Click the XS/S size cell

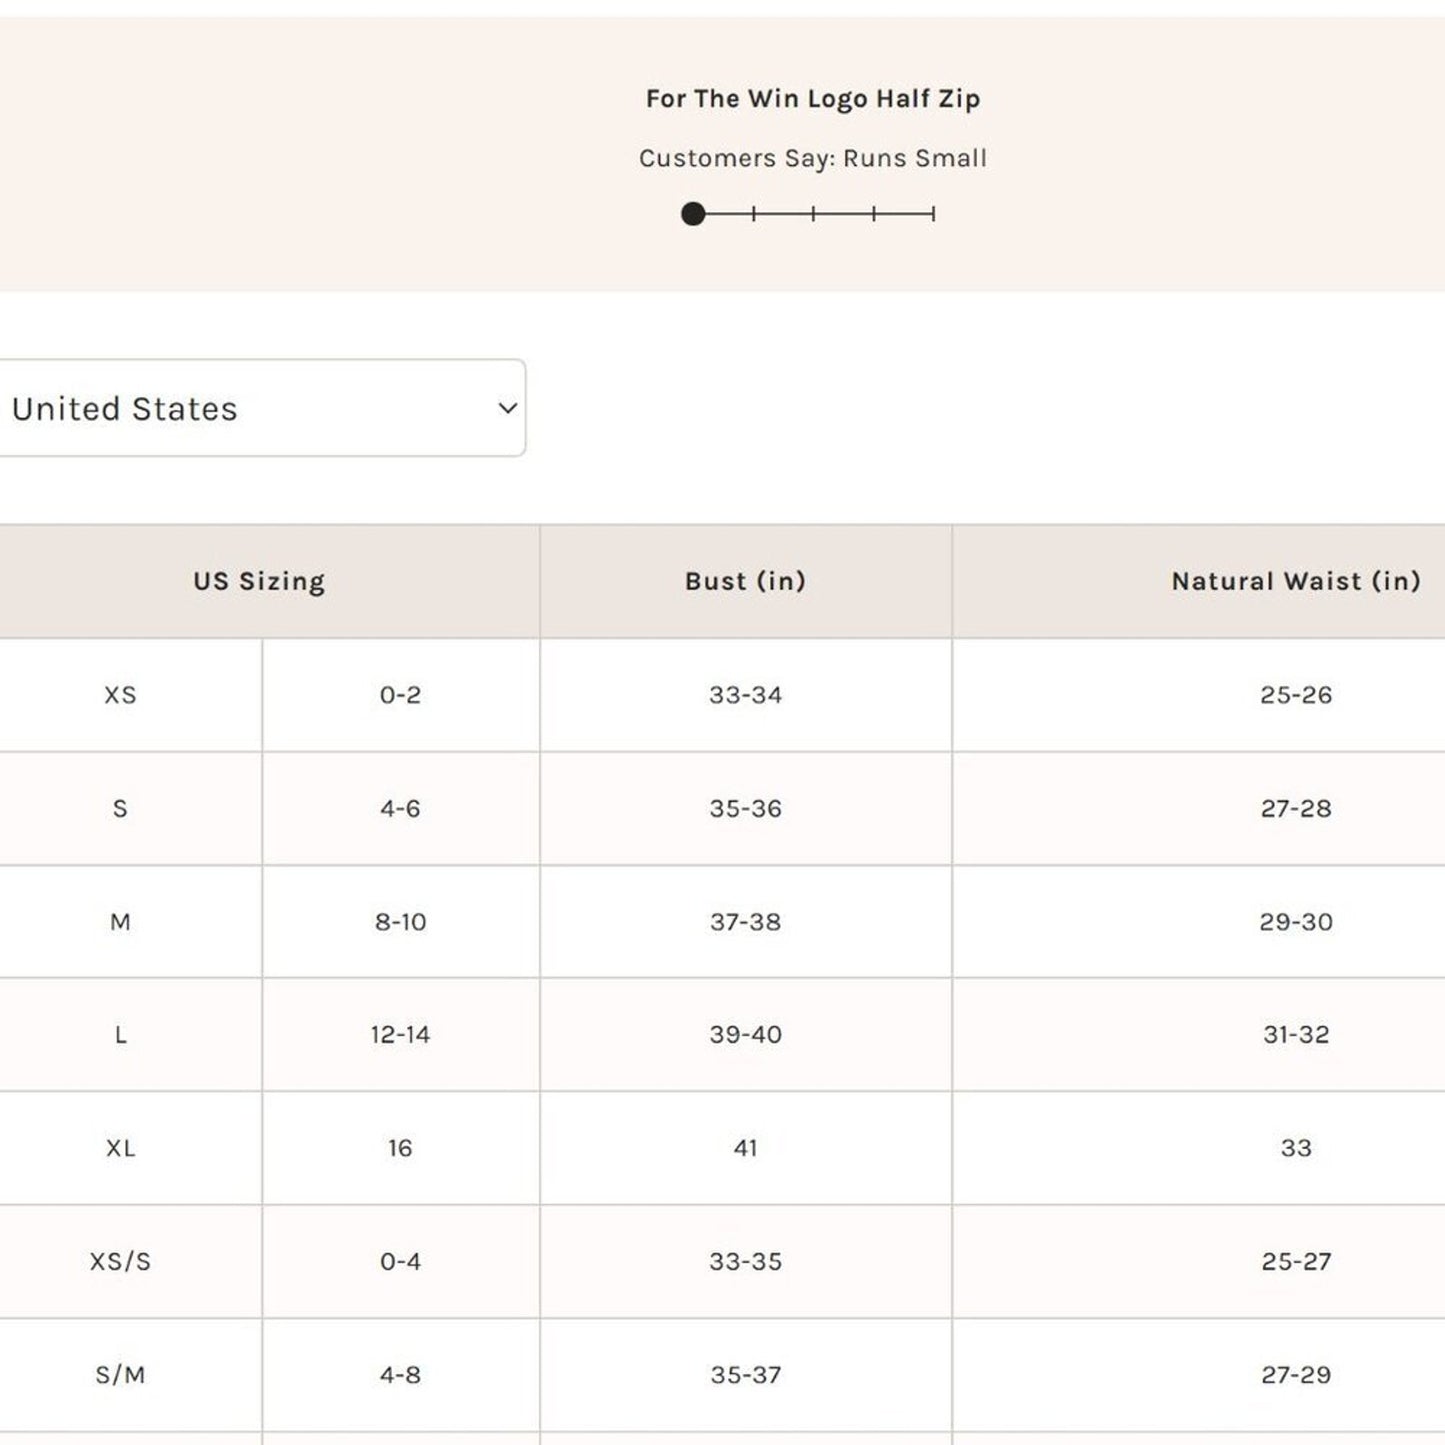coord(120,1262)
